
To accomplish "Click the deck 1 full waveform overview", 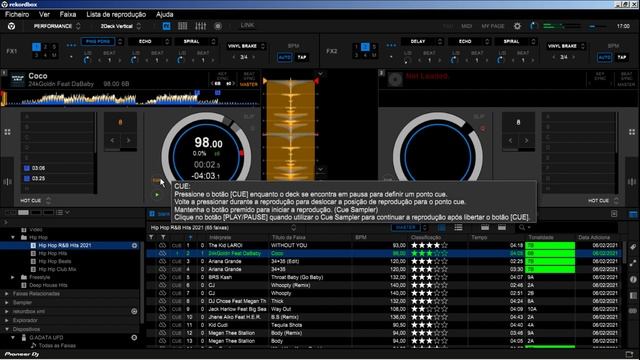I will click(131, 99).
